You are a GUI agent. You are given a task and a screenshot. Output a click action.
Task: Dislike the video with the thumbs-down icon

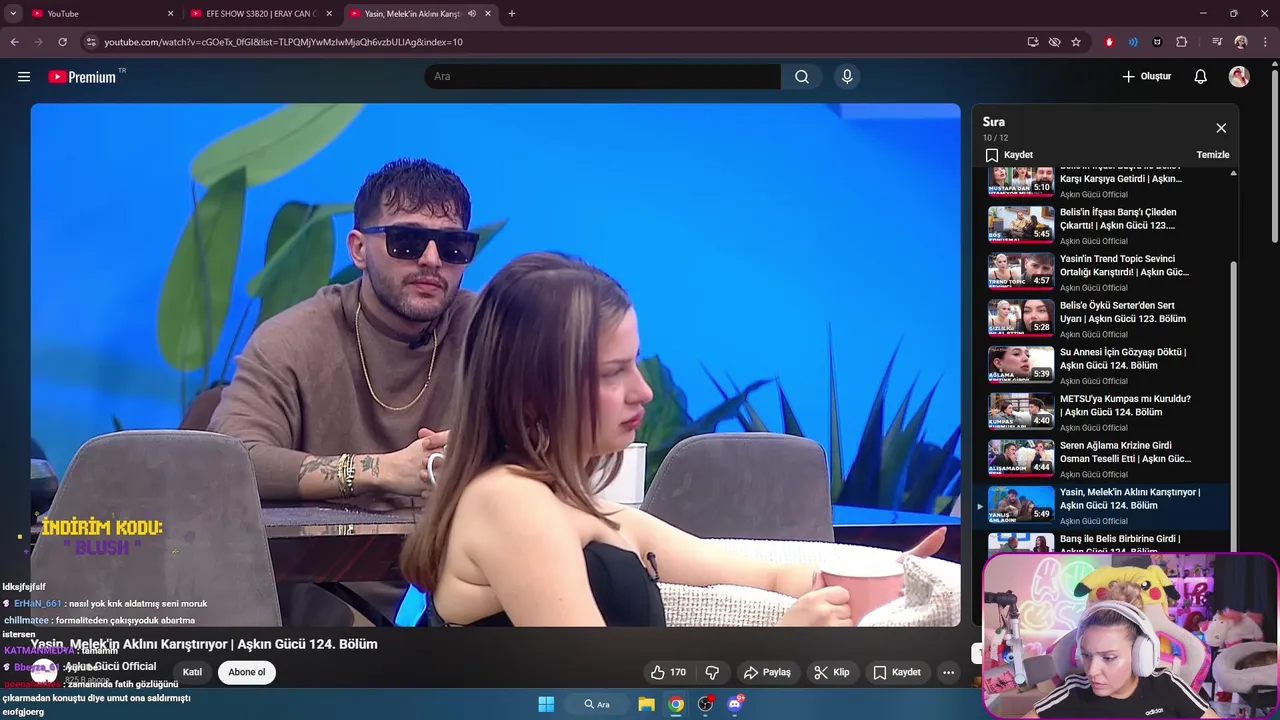click(x=713, y=672)
